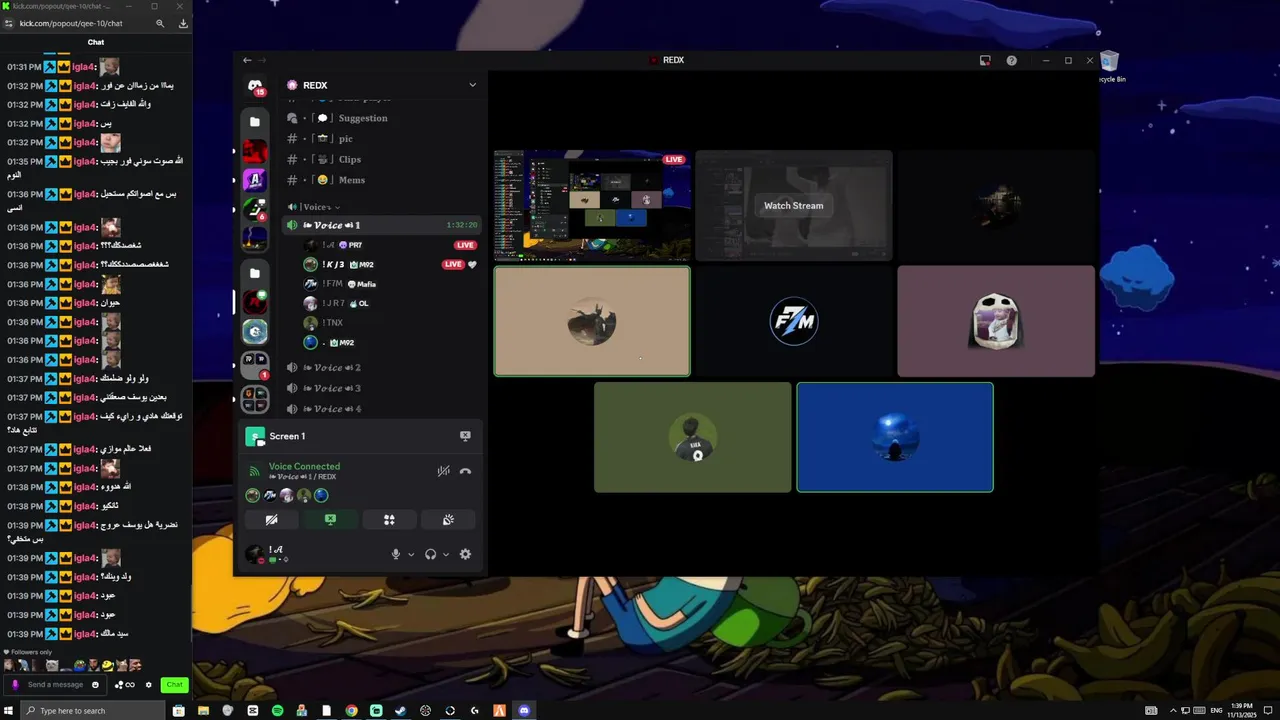This screenshot has width=1280, height=720.
Task: Open Discord from the taskbar
Action: pos(524,711)
